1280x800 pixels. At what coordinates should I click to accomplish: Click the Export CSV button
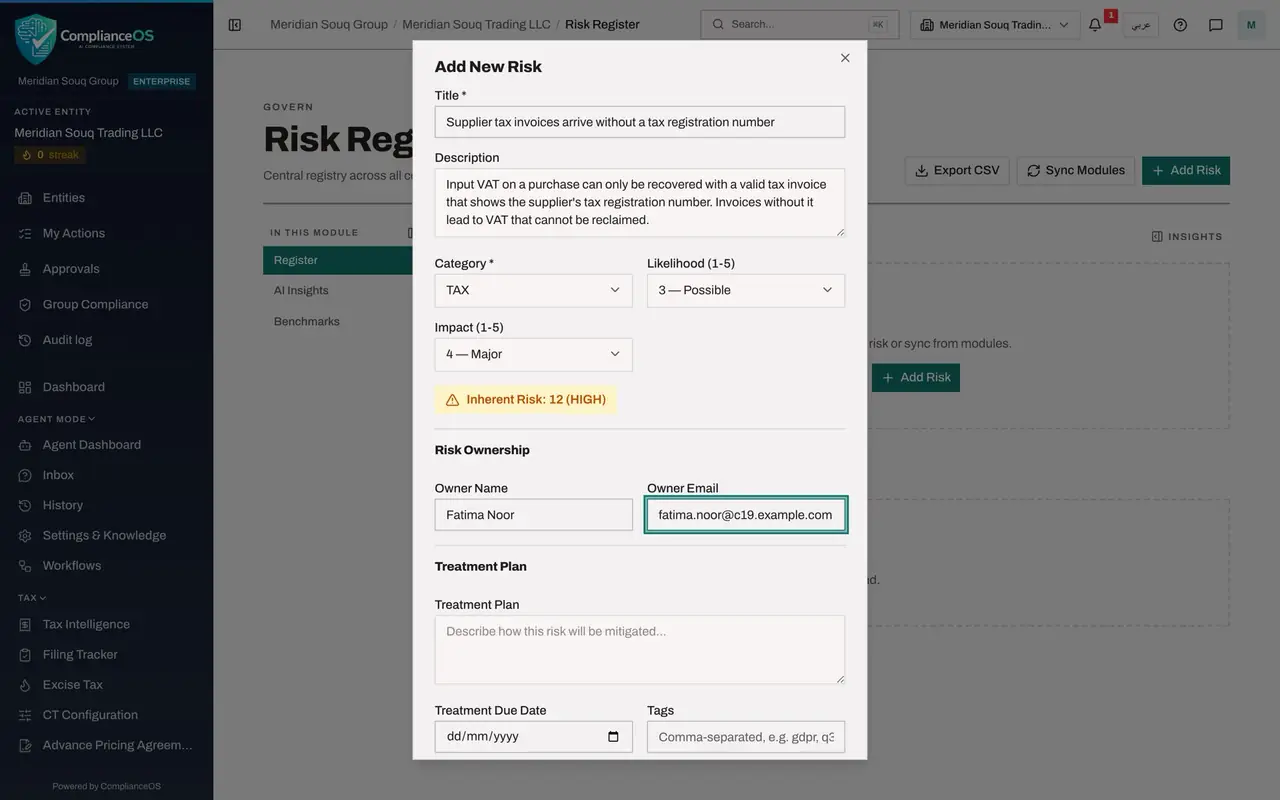(957, 171)
